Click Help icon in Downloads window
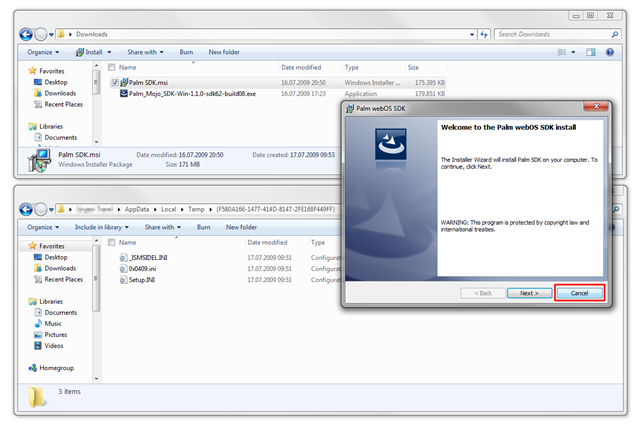The width and height of the screenshot is (640, 426). pos(610,52)
